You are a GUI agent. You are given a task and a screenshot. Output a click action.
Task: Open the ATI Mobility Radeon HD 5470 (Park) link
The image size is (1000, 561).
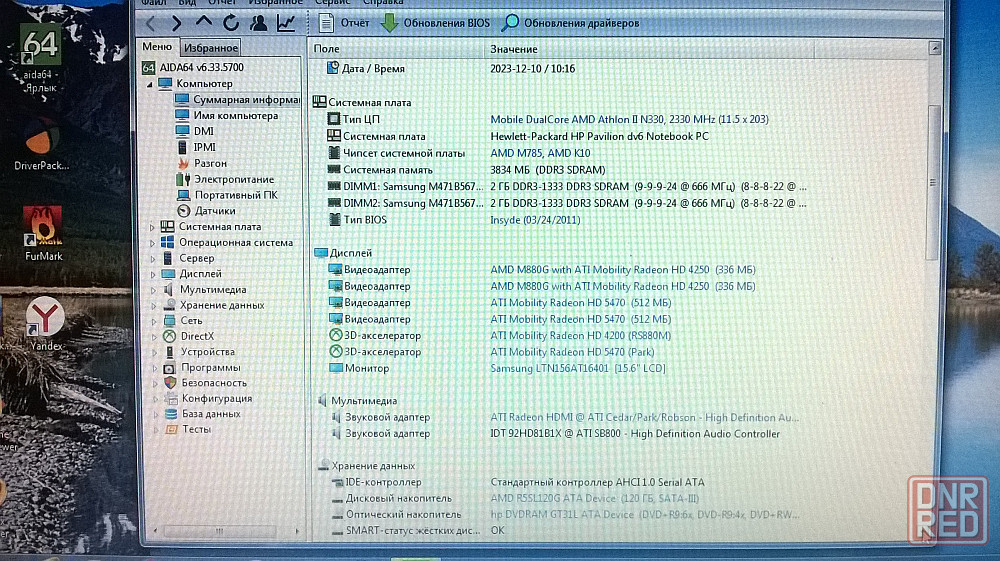pos(572,352)
